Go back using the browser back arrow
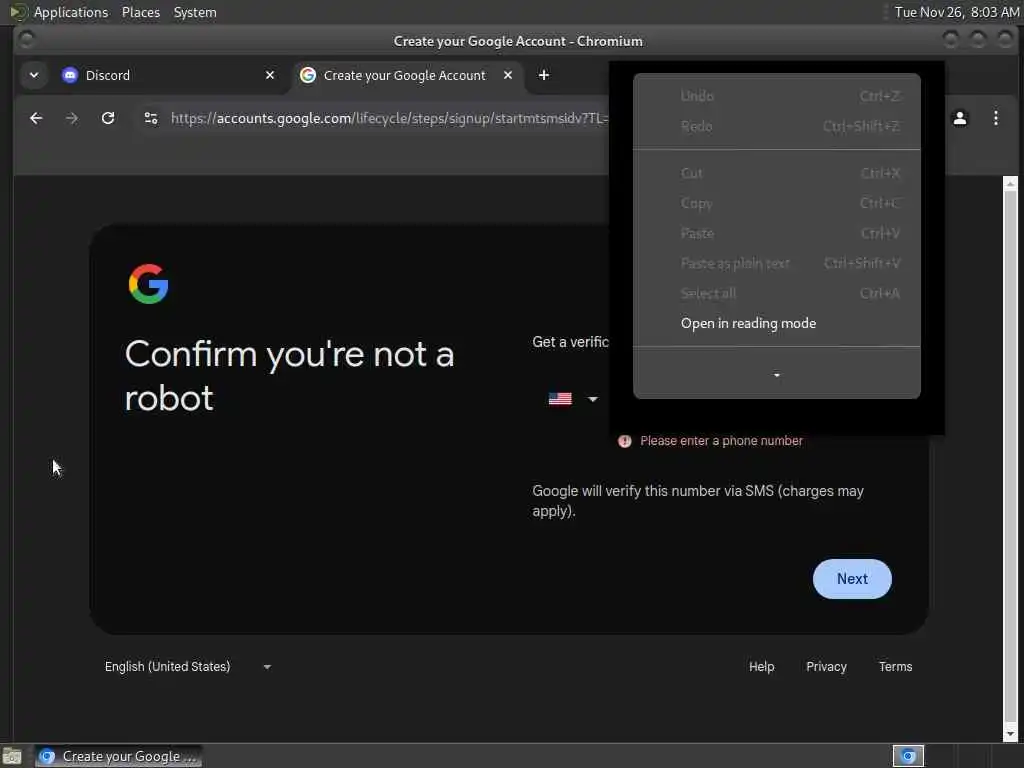1024x768 pixels. point(36,118)
